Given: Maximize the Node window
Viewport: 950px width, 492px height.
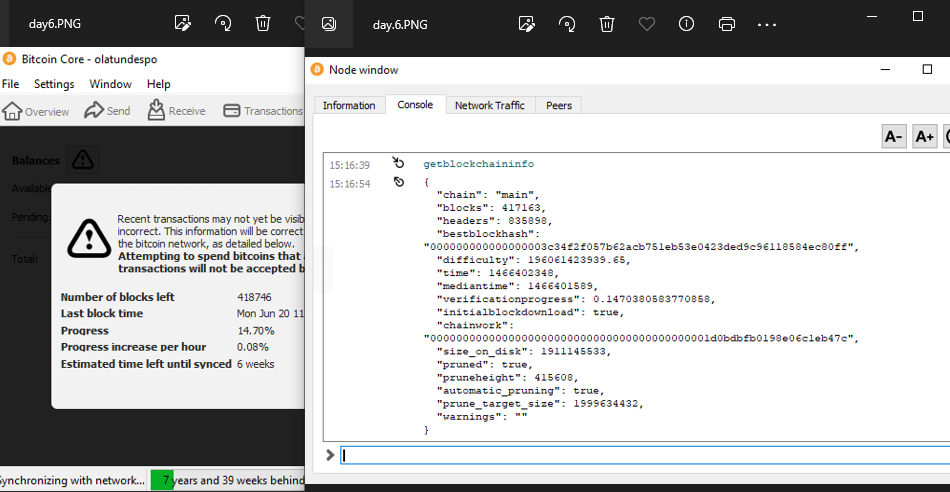Looking at the screenshot, I should coord(927,70).
